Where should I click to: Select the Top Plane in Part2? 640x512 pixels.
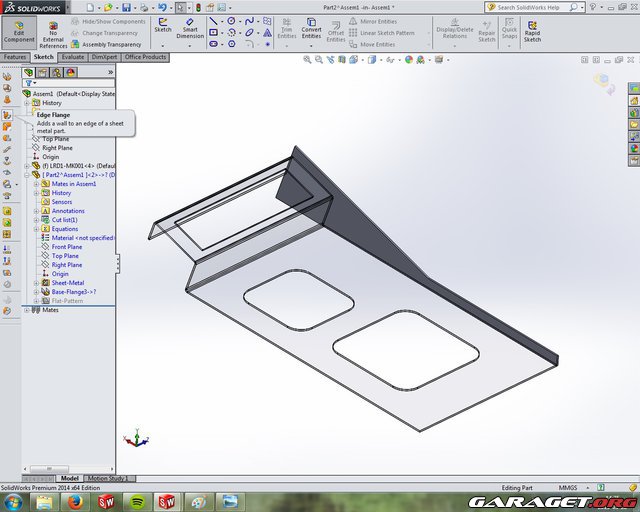click(x=65, y=256)
